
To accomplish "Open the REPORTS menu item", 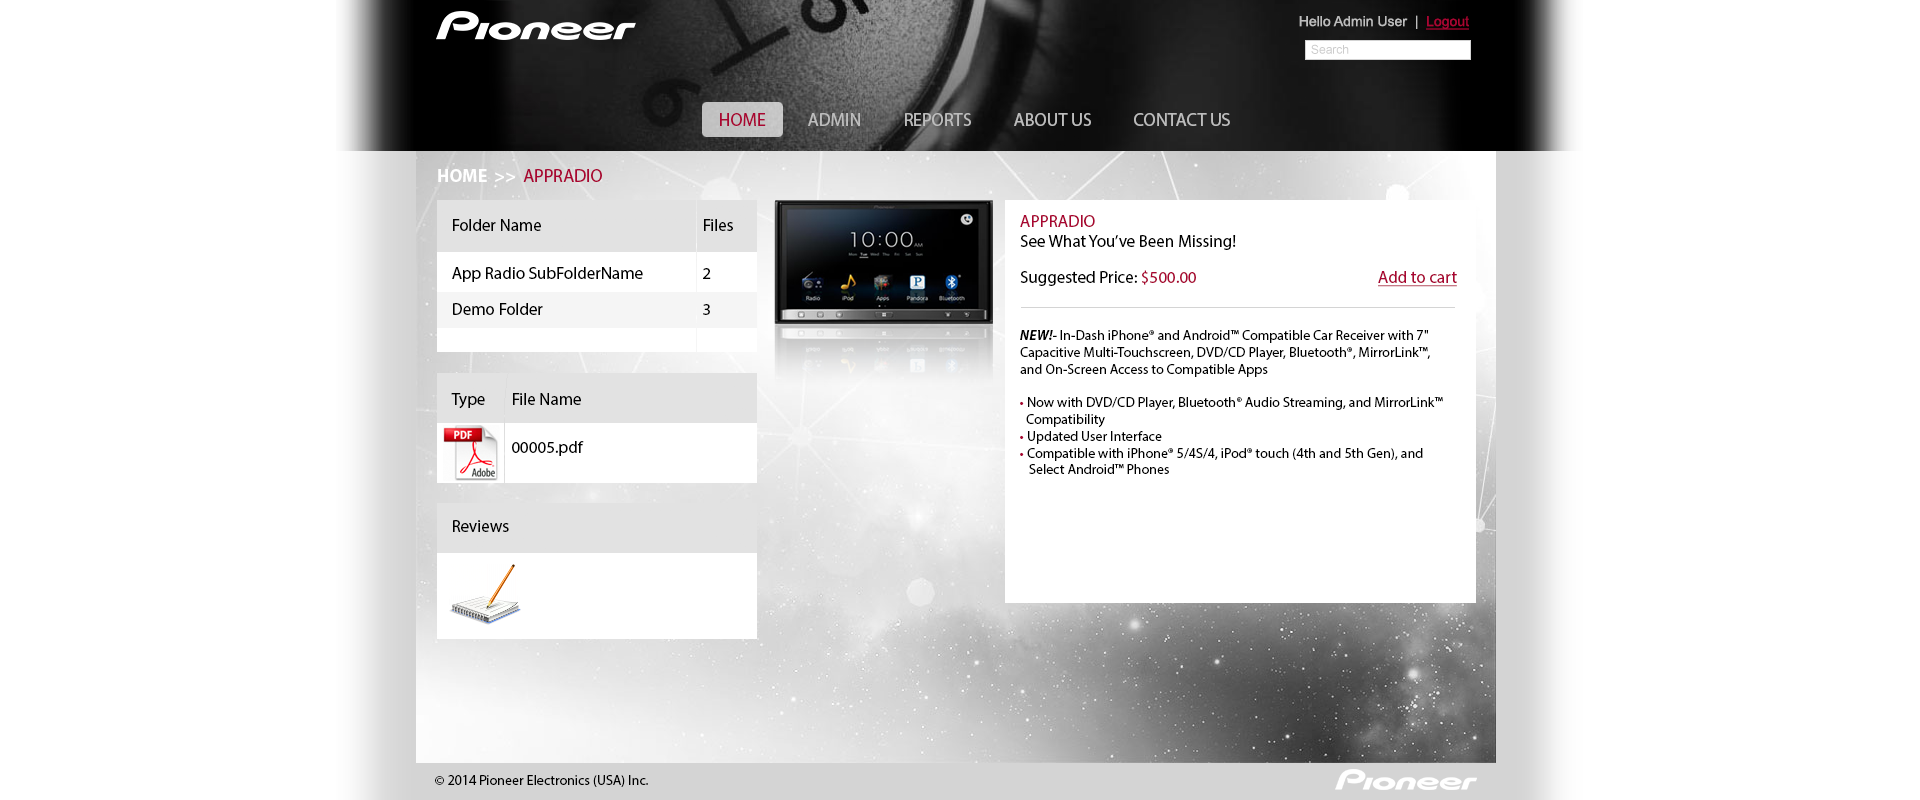I will pos(937,120).
